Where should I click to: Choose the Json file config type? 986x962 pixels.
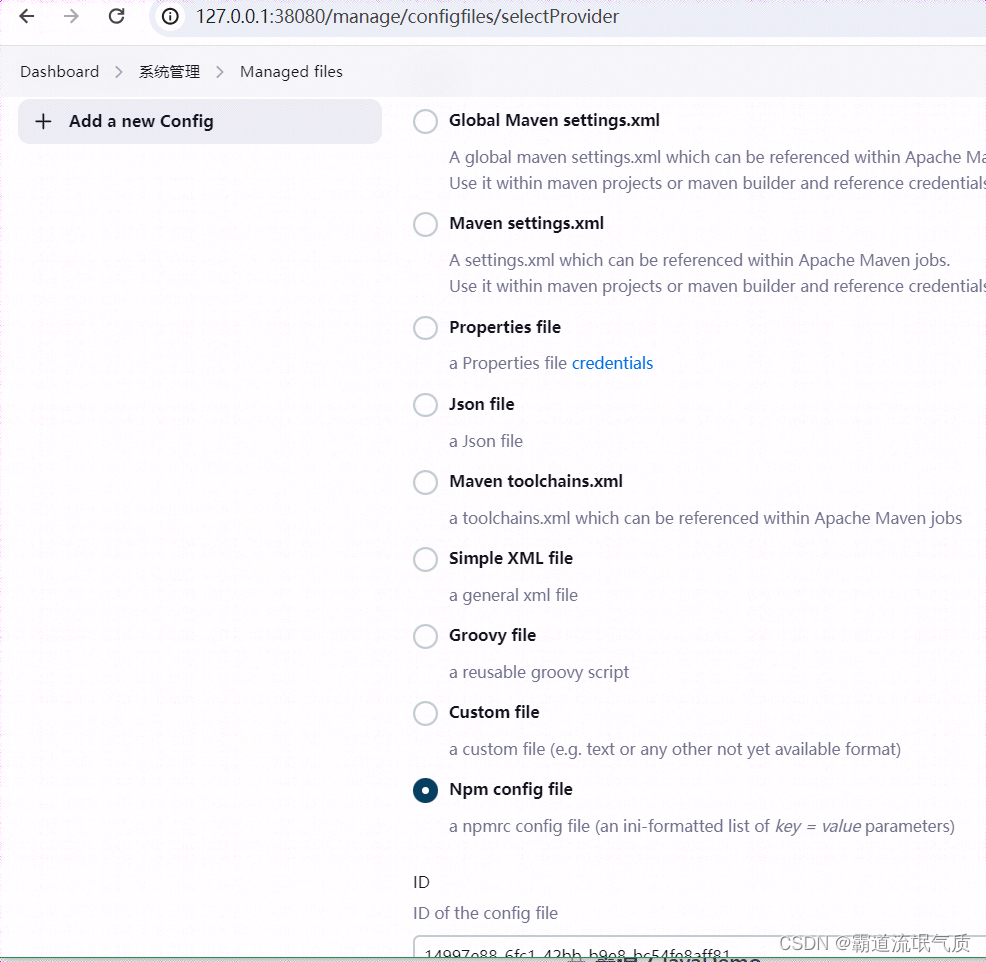click(425, 405)
